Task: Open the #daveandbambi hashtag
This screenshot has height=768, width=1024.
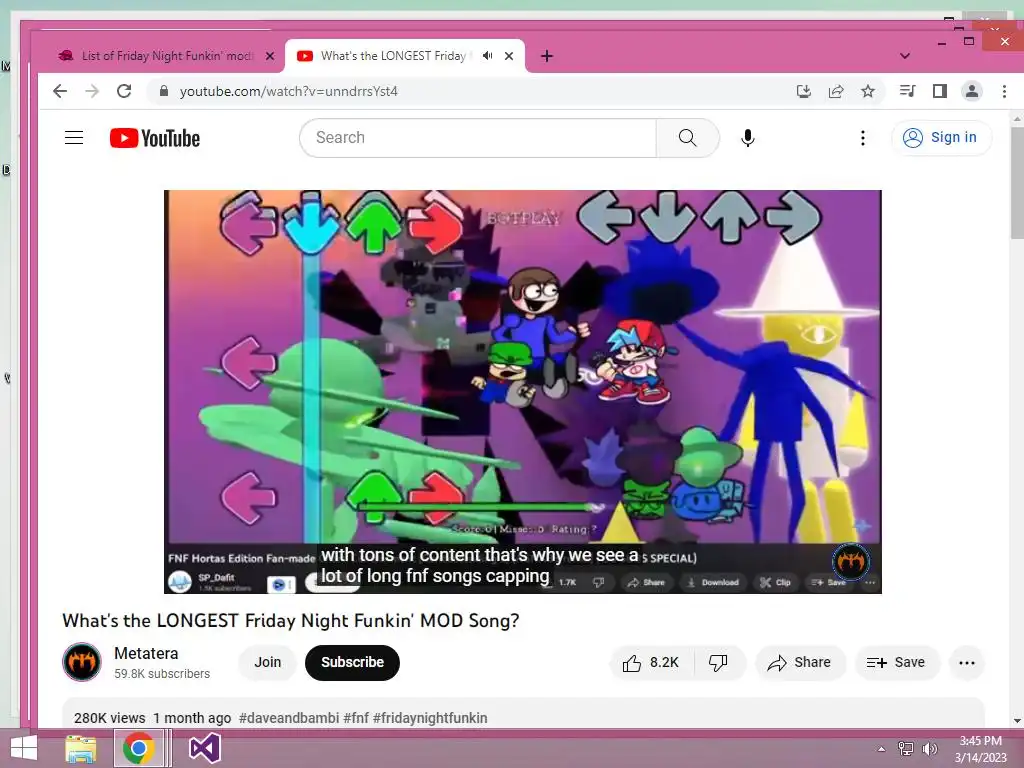Action: (x=289, y=718)
